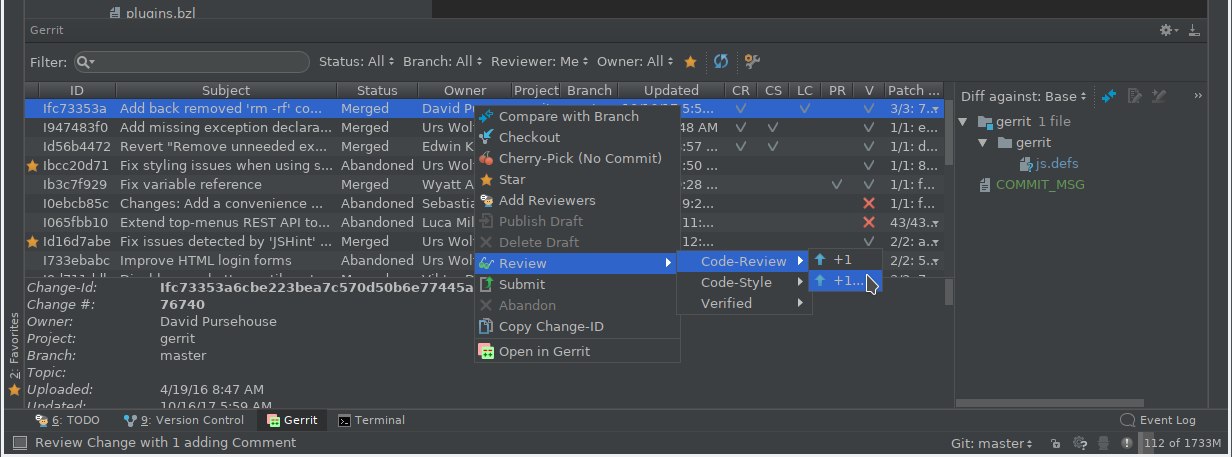Click the Git: master branch widget
Viewport: 1232px width, 457px height.
(993, 443)
